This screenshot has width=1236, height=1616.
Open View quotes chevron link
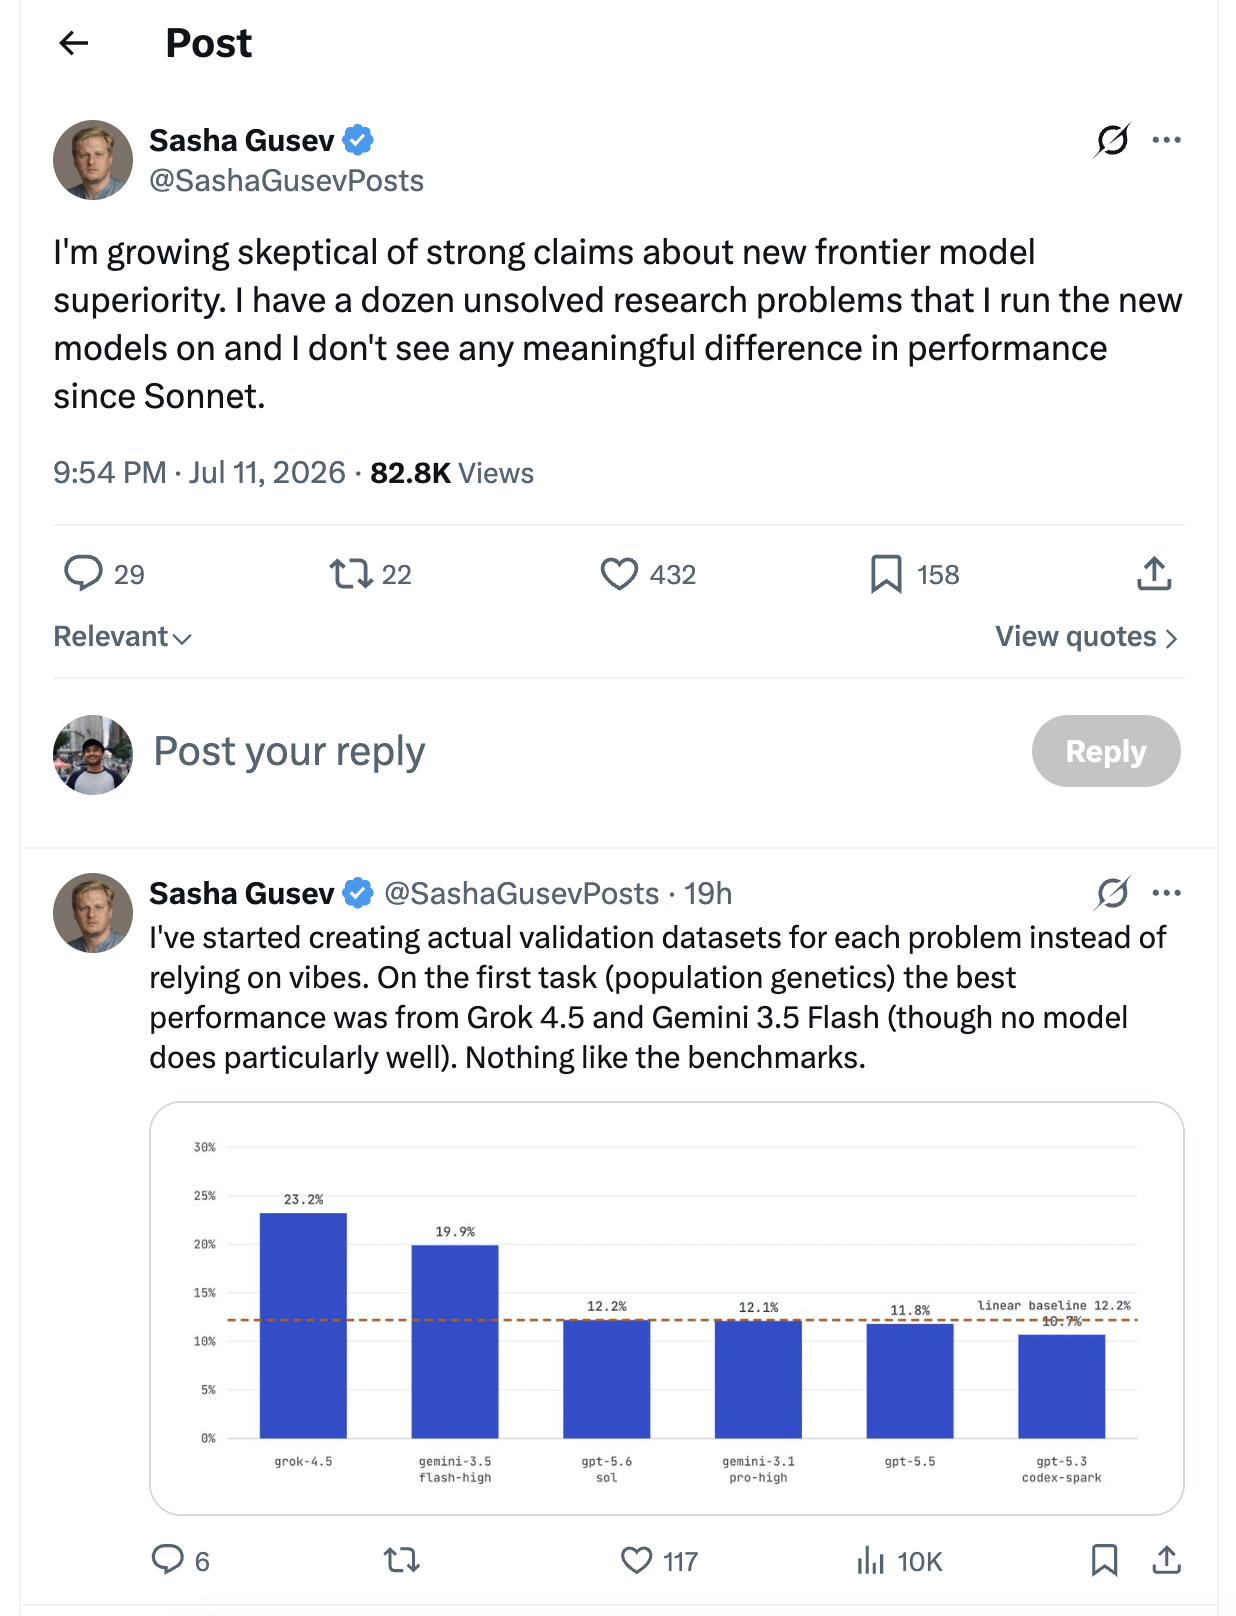click(1087, 637)
